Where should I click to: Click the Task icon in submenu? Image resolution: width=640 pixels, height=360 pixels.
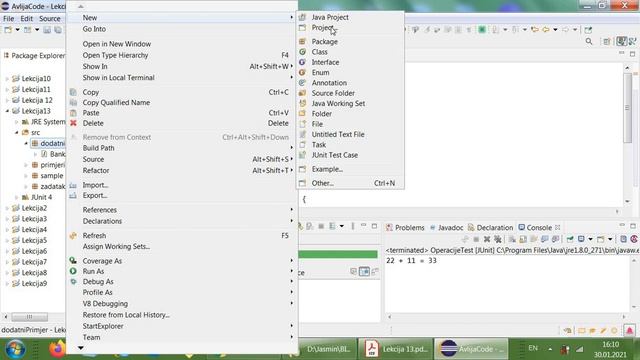[x=302, y=144]
